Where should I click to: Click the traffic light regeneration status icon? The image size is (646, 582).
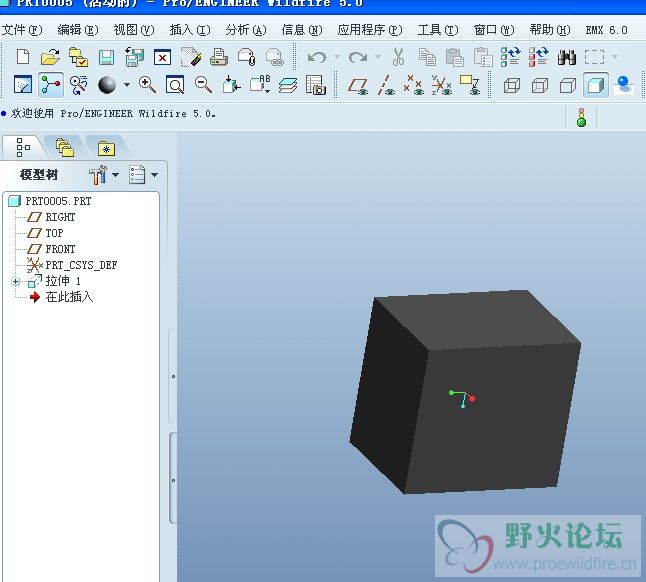tap(581, 117)
